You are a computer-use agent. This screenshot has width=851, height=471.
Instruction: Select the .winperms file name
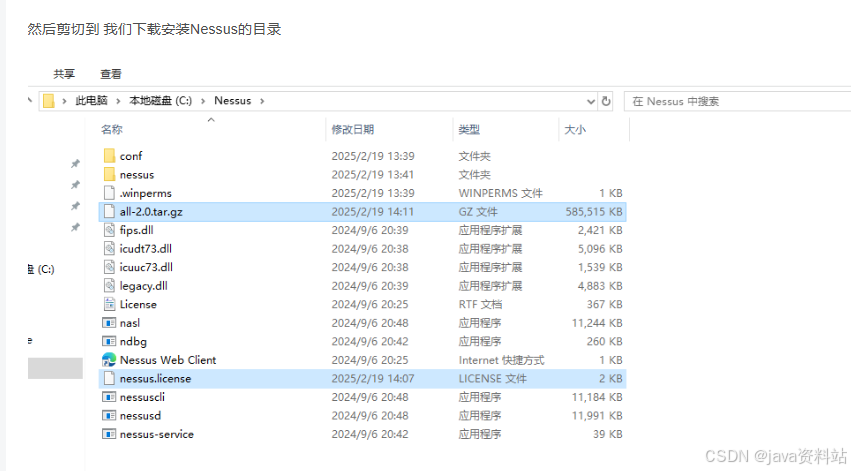[145, 193]
